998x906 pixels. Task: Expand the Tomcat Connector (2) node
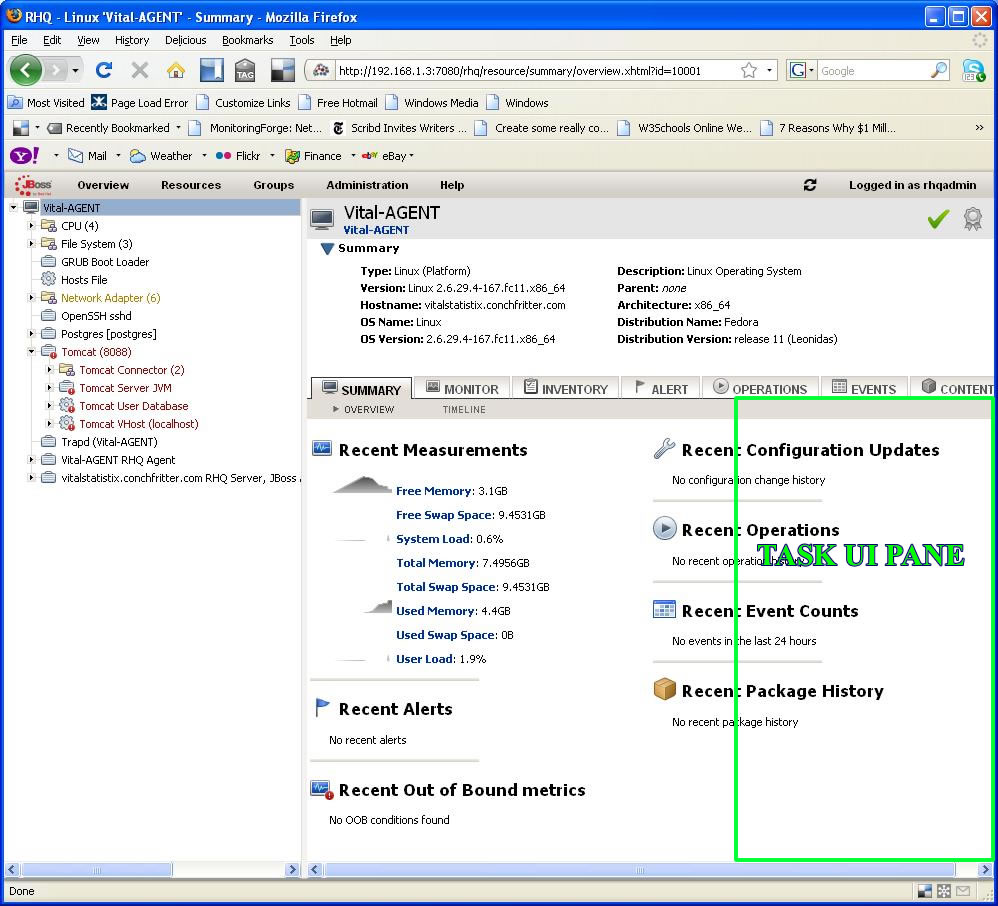point(50,369)
